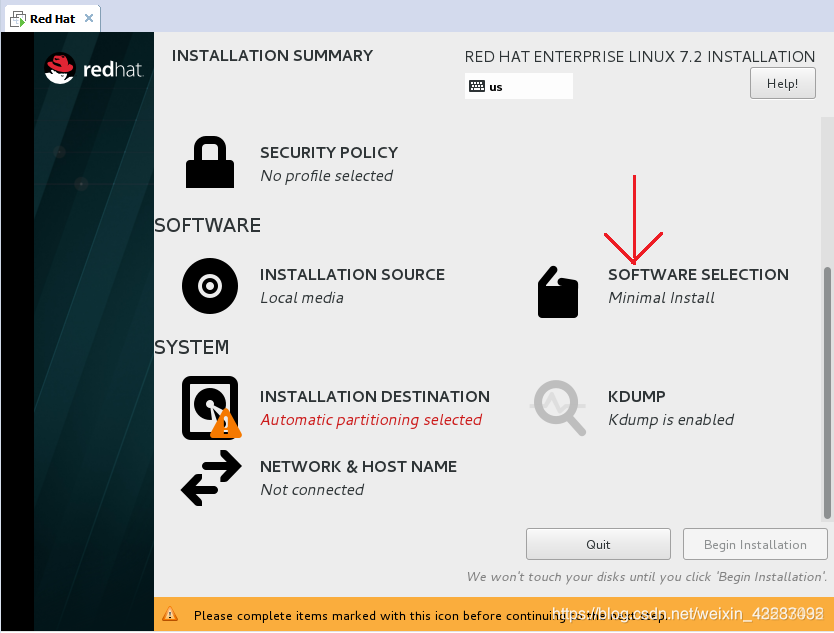Click 'Kdump is enabled' status text

(x=671, y=420)
